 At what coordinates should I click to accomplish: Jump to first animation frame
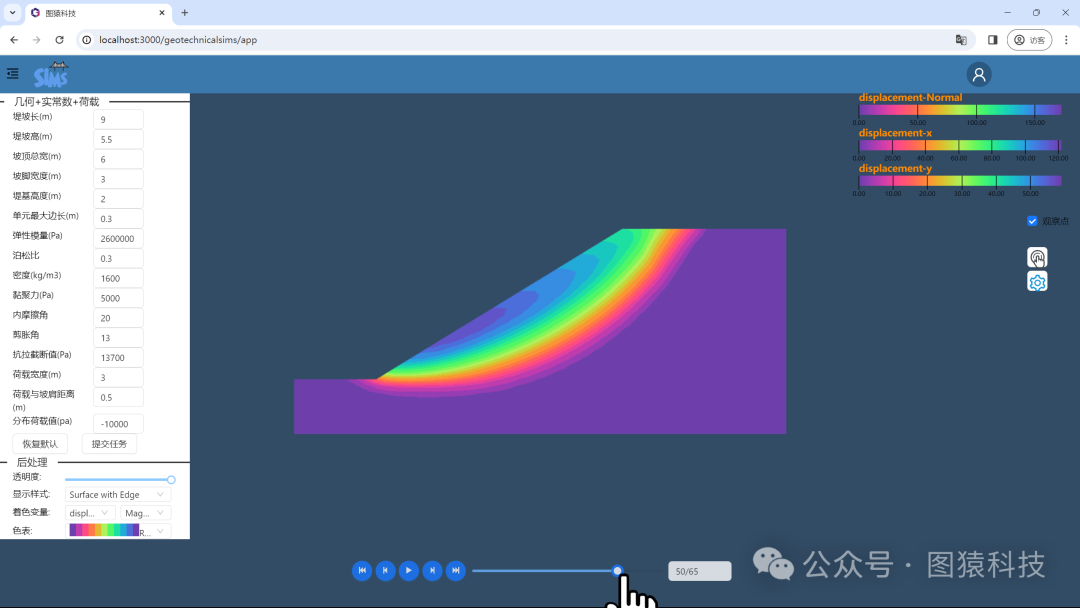[x=362, y=570]
